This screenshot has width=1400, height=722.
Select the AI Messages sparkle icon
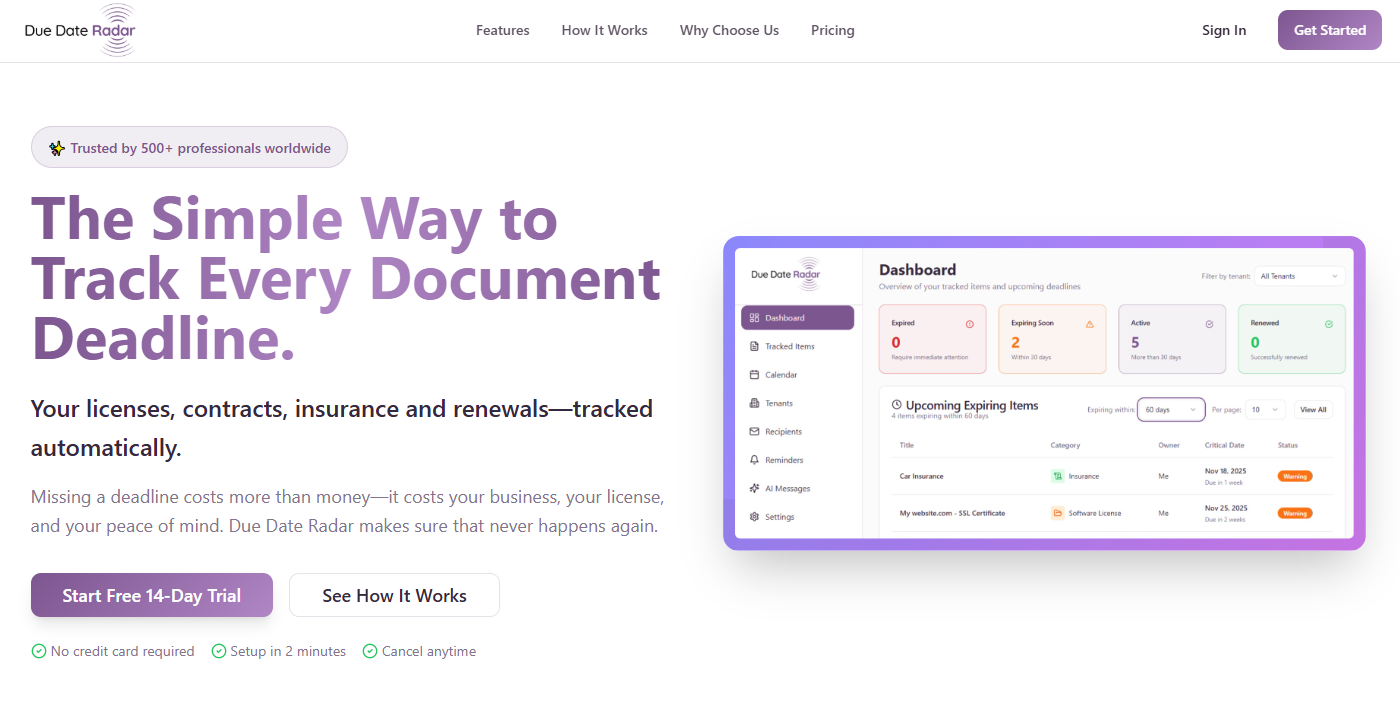[x=754, y=488]
